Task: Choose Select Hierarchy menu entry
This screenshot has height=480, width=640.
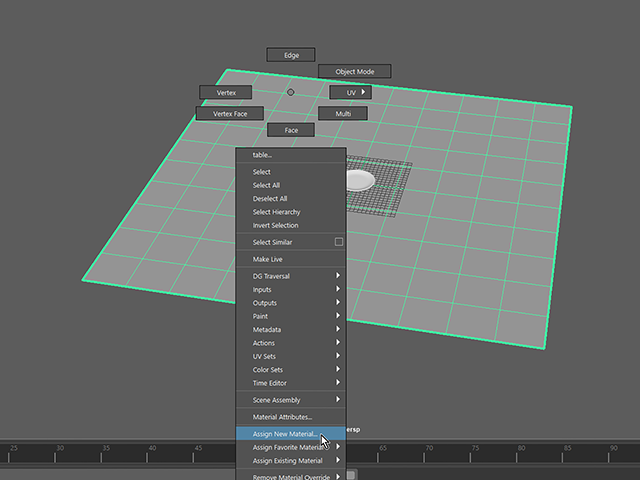Action: [x=291, y=212]
